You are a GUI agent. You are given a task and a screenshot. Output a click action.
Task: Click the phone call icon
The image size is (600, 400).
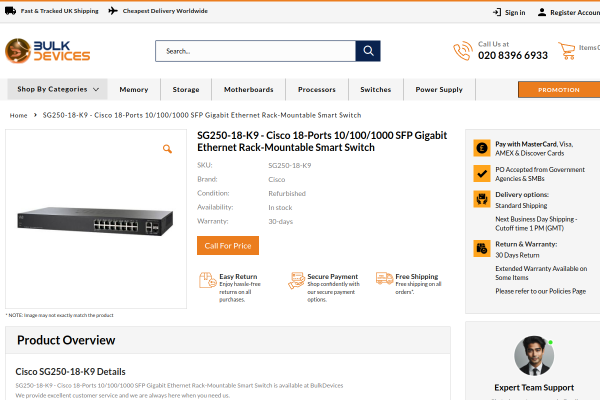463,51
